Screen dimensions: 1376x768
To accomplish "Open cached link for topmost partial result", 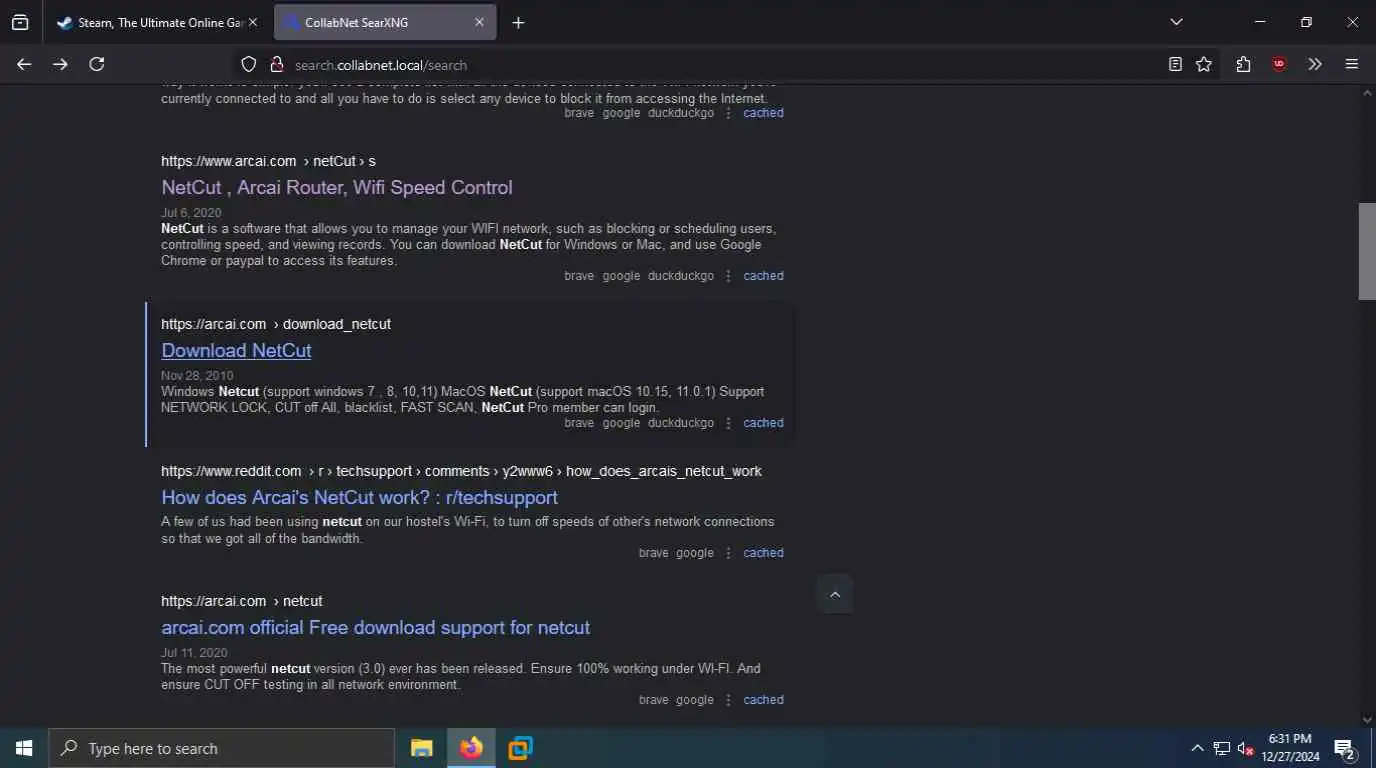I will tap(763, 113).
